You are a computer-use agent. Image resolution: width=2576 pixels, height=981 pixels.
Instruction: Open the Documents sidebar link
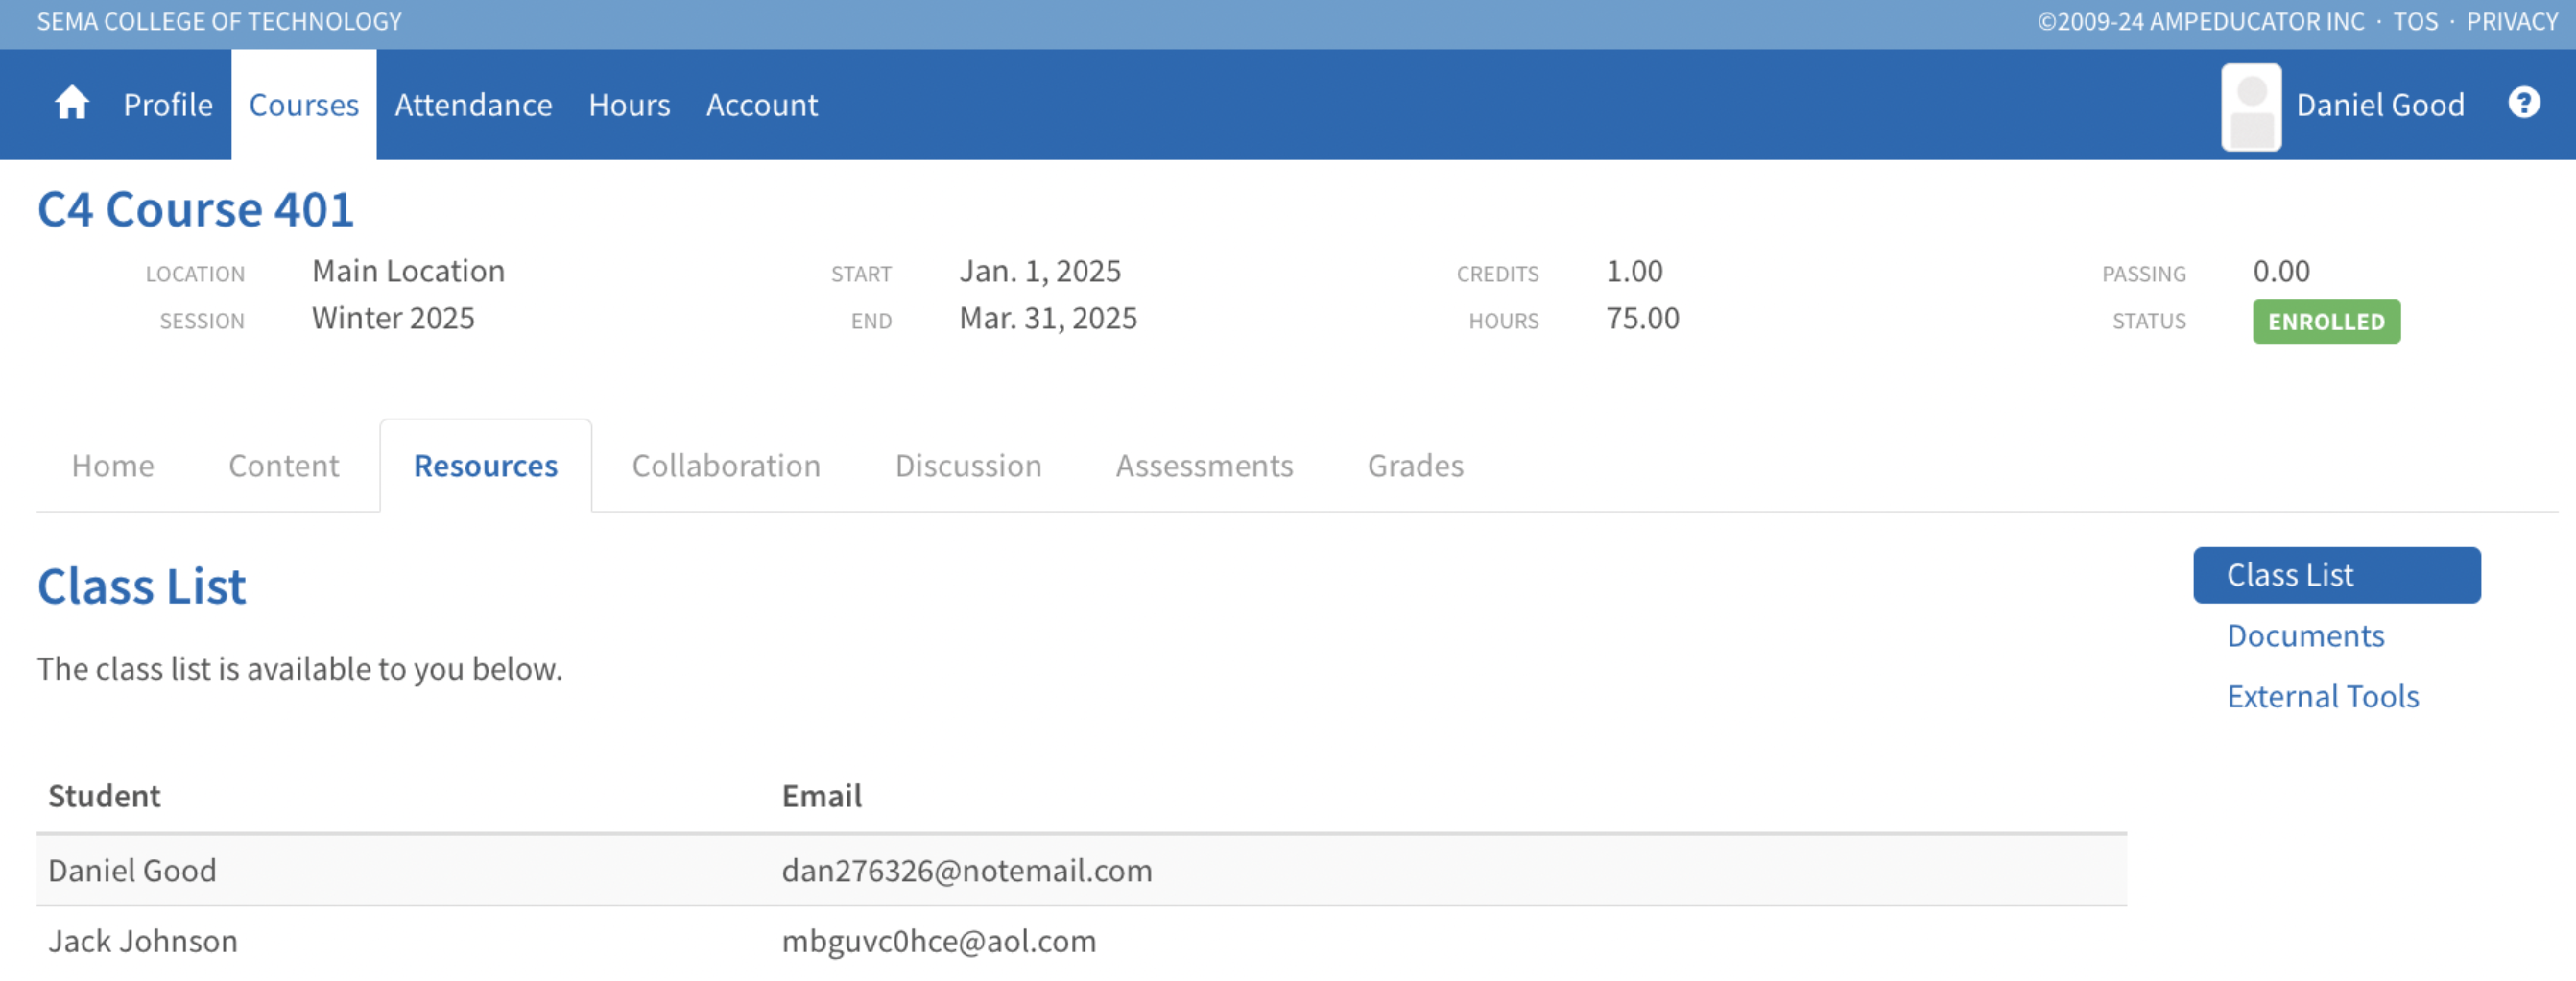click(2305, 636)
